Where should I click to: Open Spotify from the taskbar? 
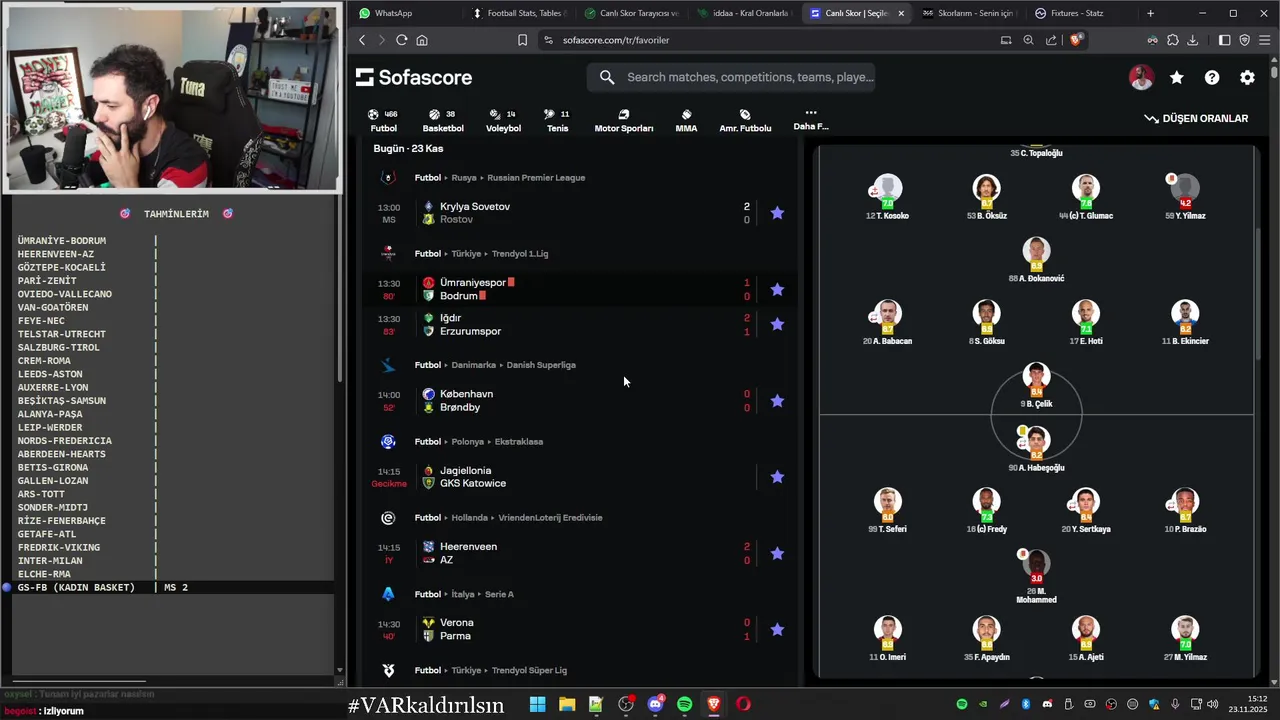coord(684,704)
